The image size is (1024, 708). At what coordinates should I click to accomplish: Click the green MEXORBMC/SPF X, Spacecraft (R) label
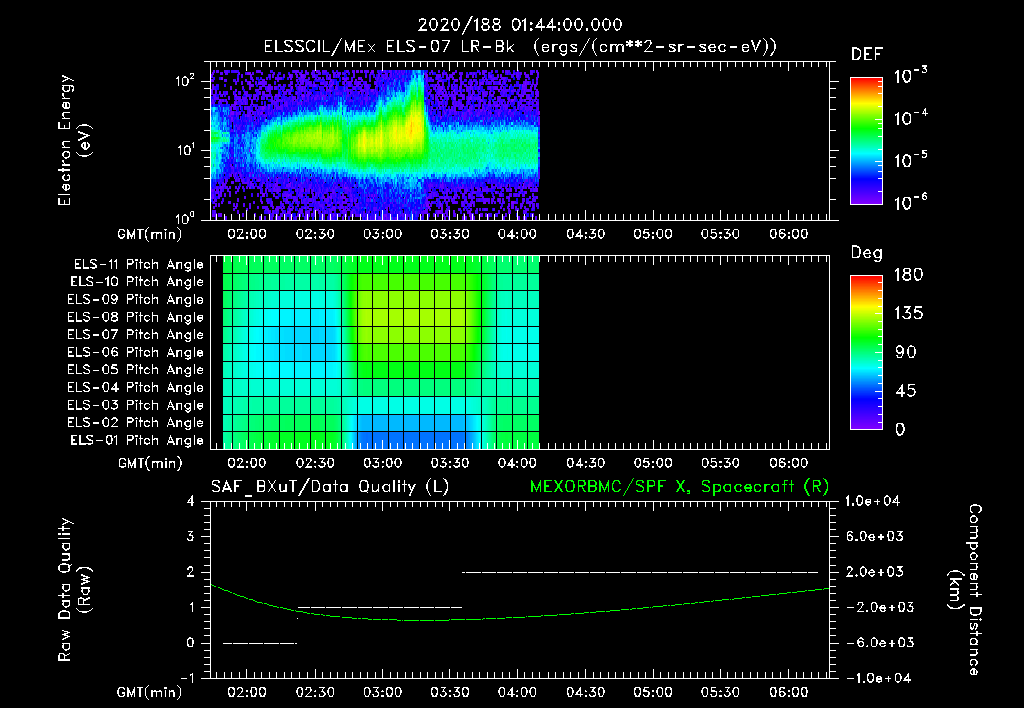679,487
